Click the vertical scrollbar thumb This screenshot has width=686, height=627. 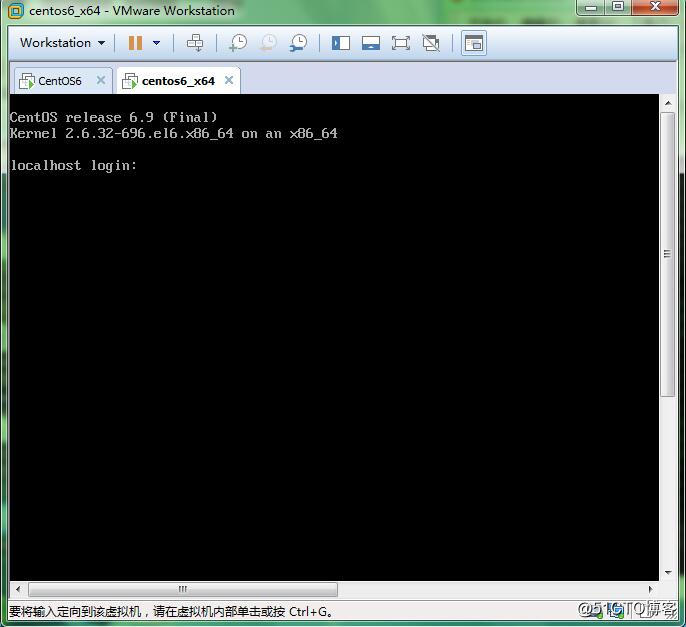[x=668, y=254]
